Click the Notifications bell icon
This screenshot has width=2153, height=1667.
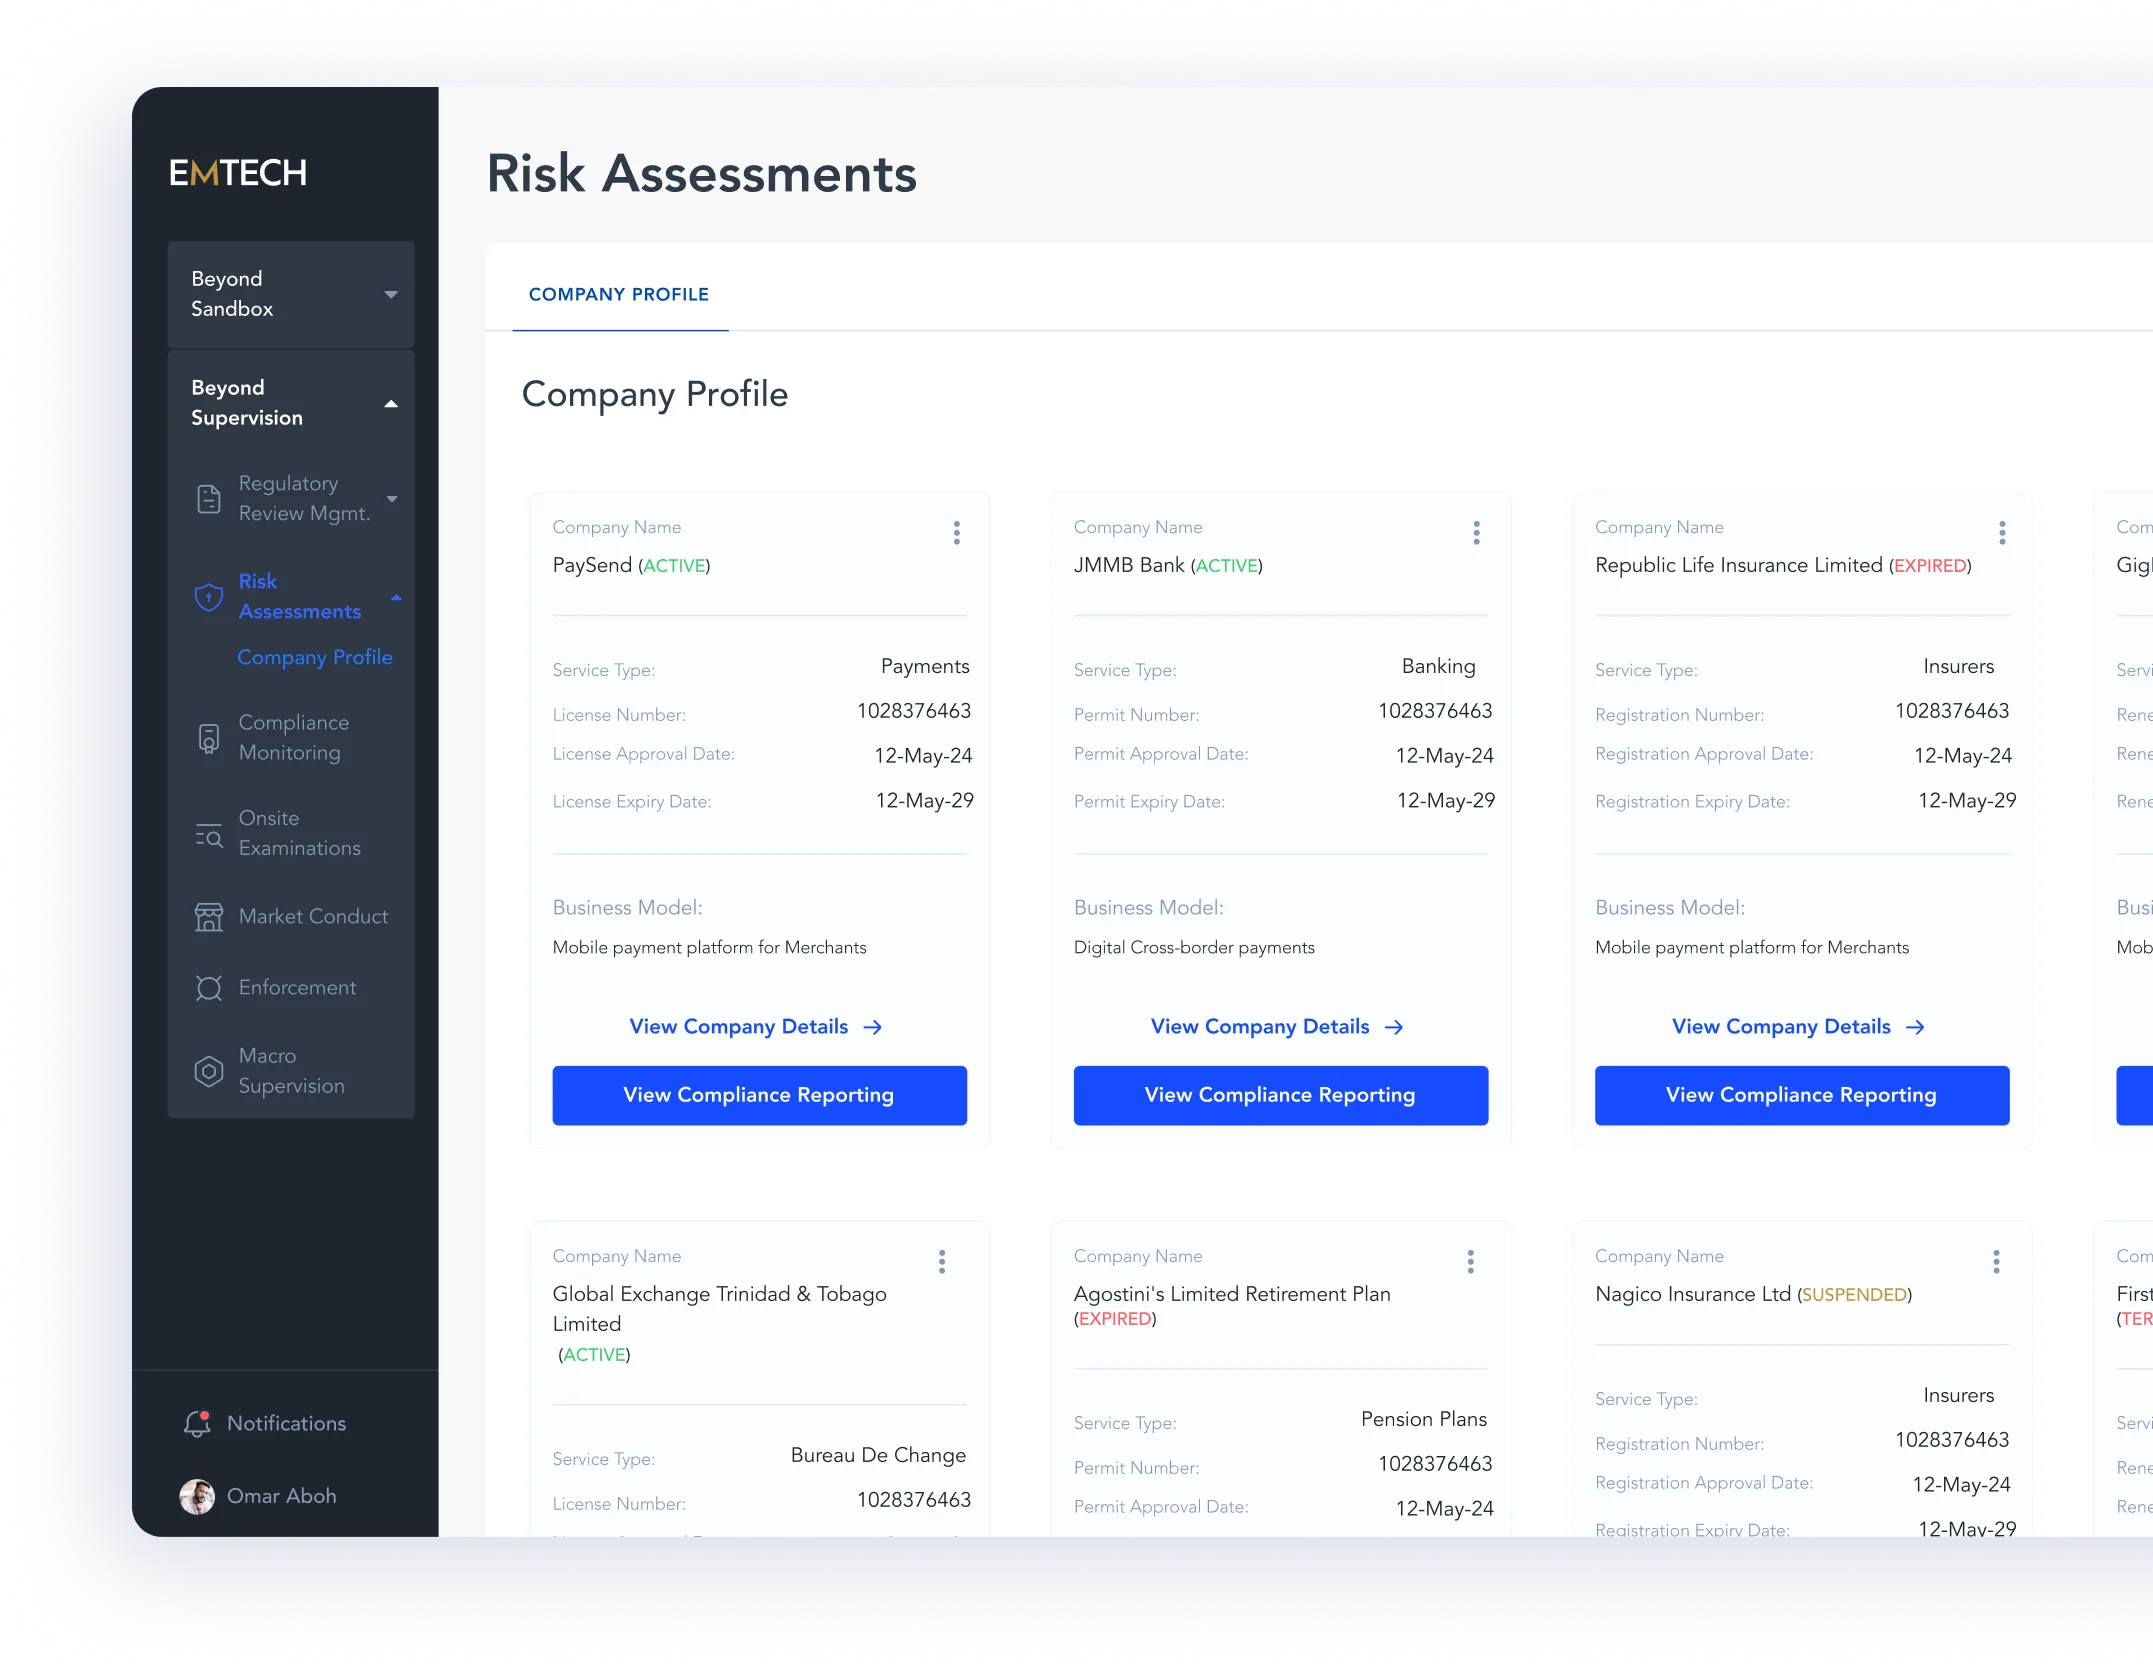pyautogui.click(x=197, y=1423)
